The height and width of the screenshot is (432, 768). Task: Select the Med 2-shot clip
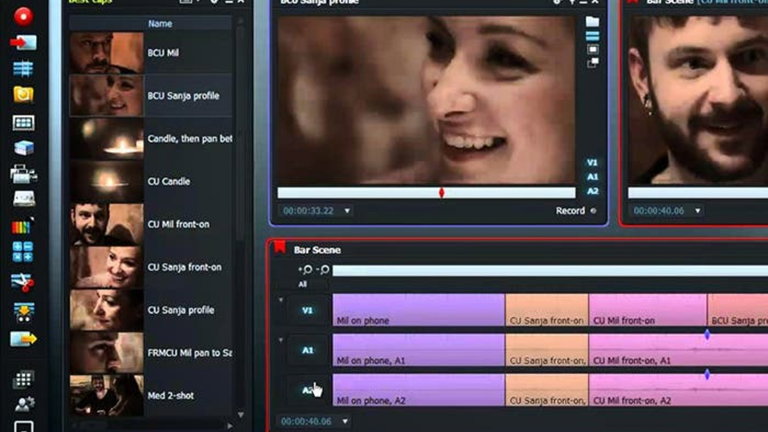151,395
